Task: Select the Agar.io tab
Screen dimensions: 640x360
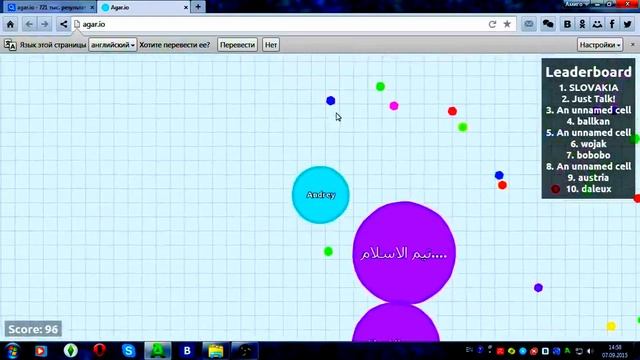Action: [144, 7]
